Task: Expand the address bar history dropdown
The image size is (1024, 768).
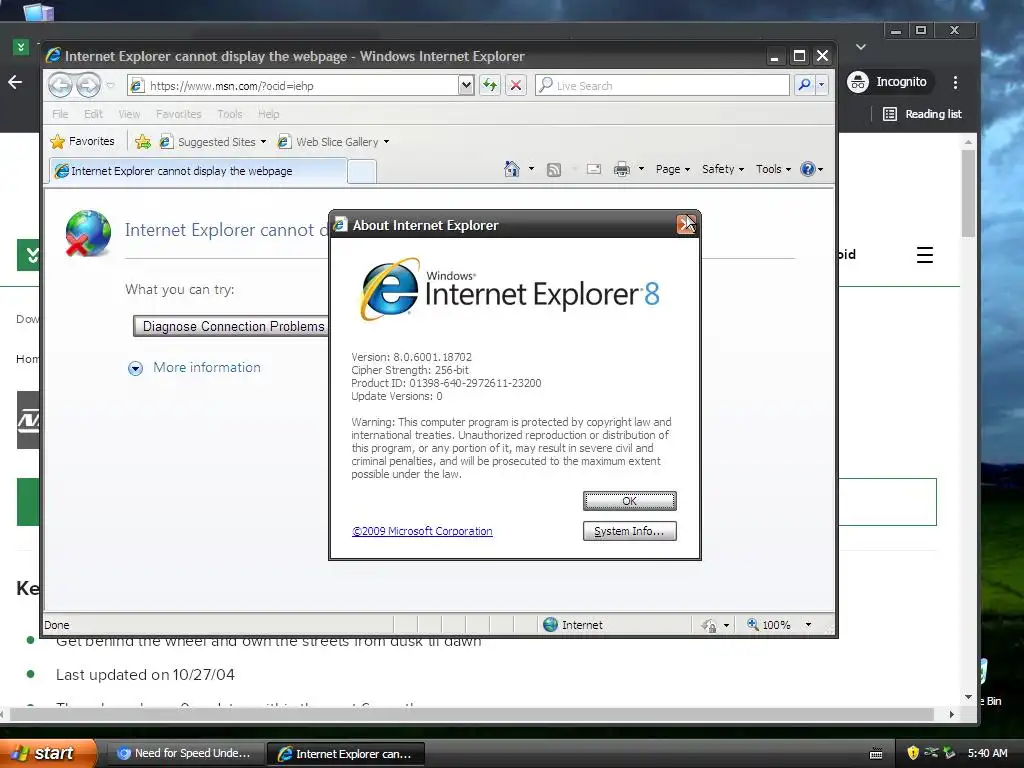Action: (466, 85)
